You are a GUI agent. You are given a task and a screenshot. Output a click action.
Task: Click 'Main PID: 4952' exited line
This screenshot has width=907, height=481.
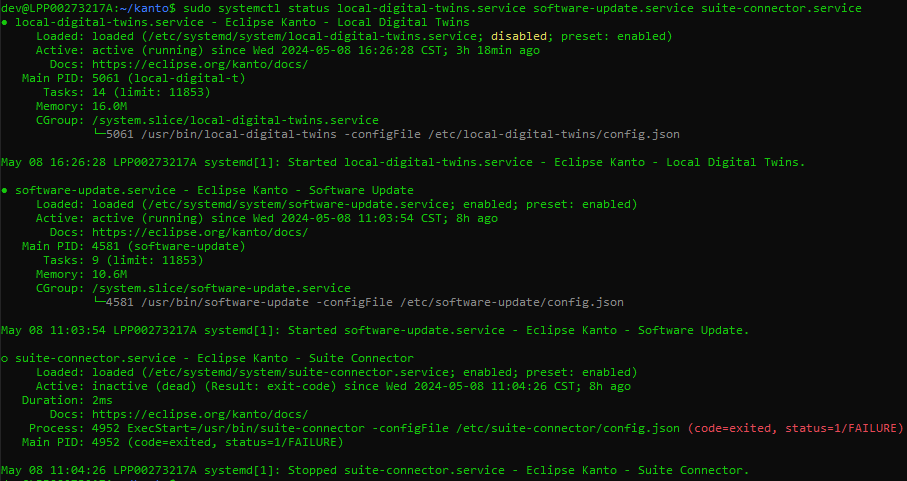183,442
